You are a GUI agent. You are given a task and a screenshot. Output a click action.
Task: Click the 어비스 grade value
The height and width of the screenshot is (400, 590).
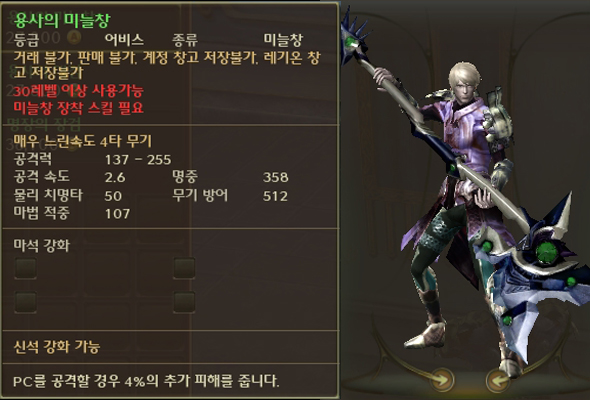tap(124, 39)
